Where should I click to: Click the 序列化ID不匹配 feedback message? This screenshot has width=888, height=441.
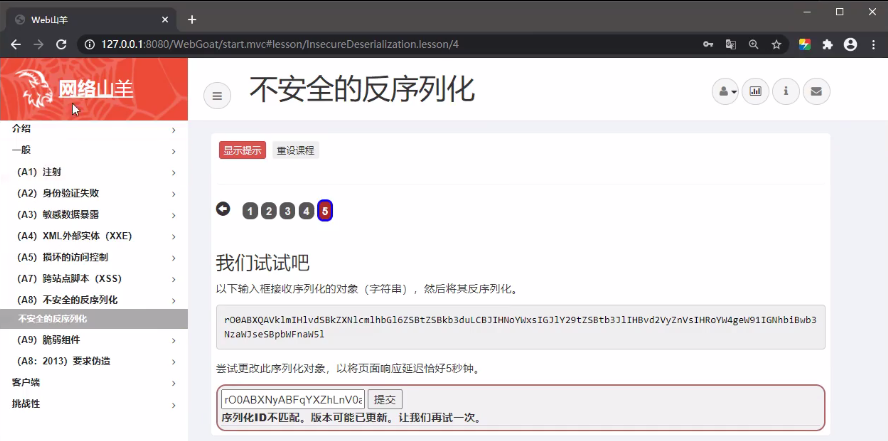[352, 419]
